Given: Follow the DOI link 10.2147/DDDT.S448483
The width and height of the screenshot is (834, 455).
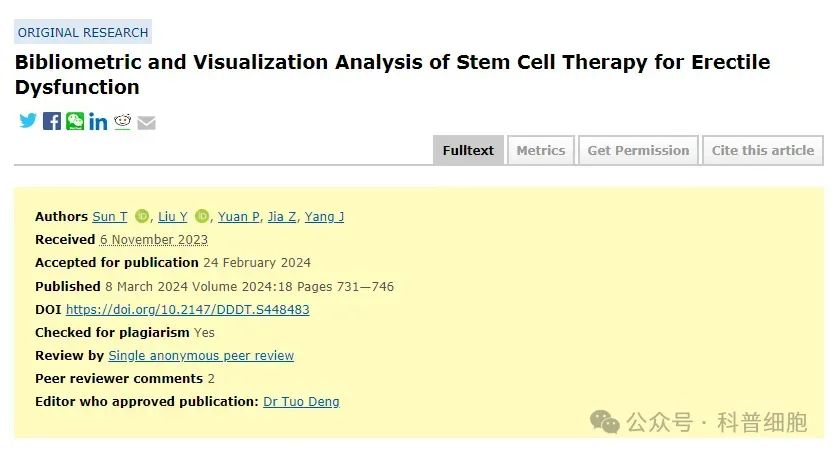Looking at the screenshot, I should tap(188, 310).
